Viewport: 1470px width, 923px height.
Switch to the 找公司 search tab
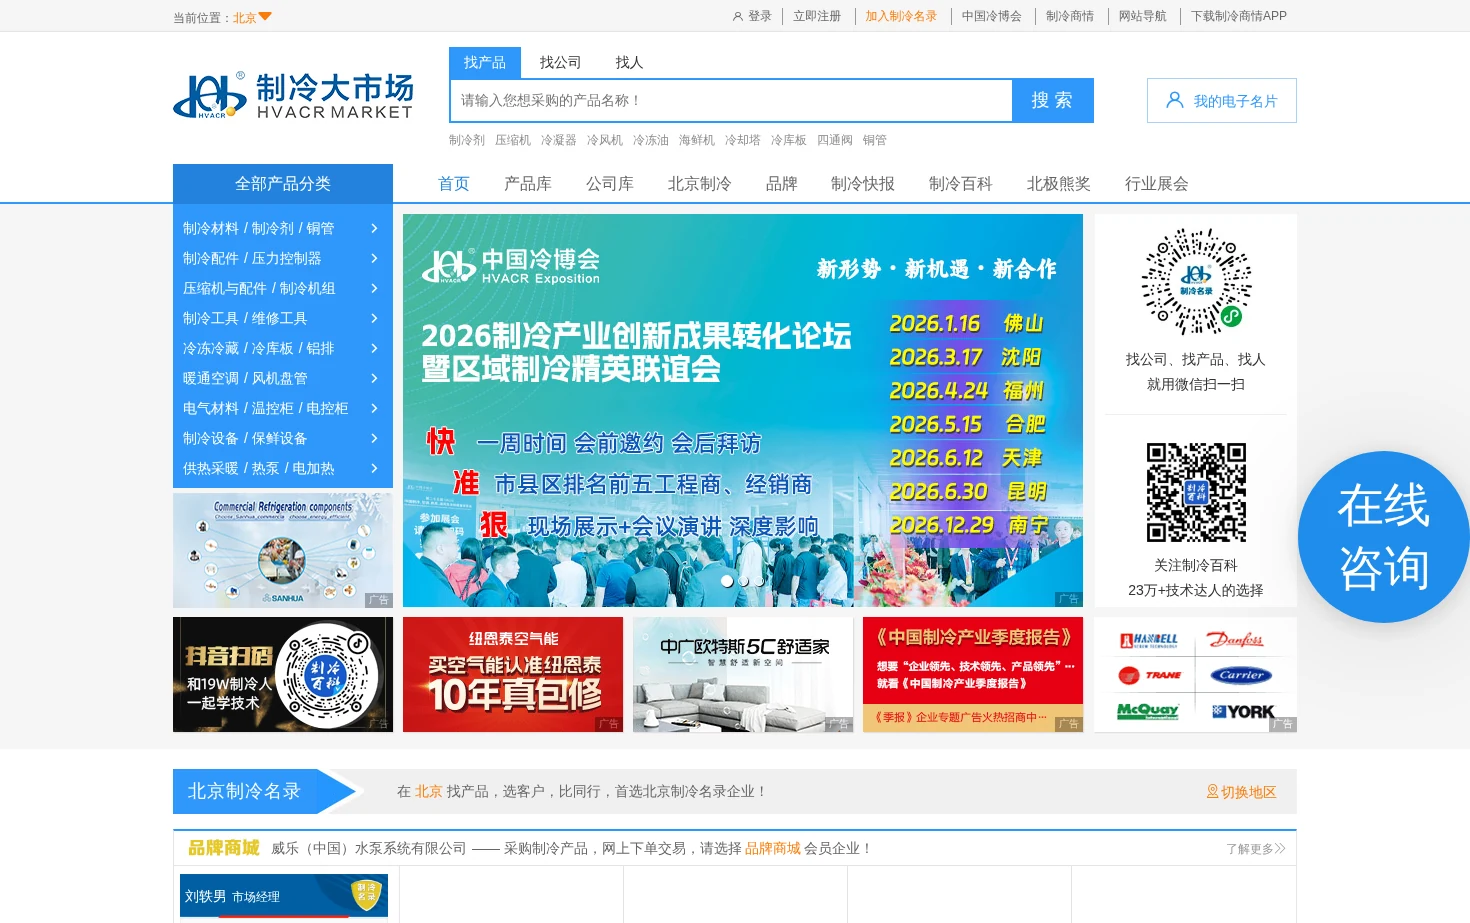pos(560,62)
